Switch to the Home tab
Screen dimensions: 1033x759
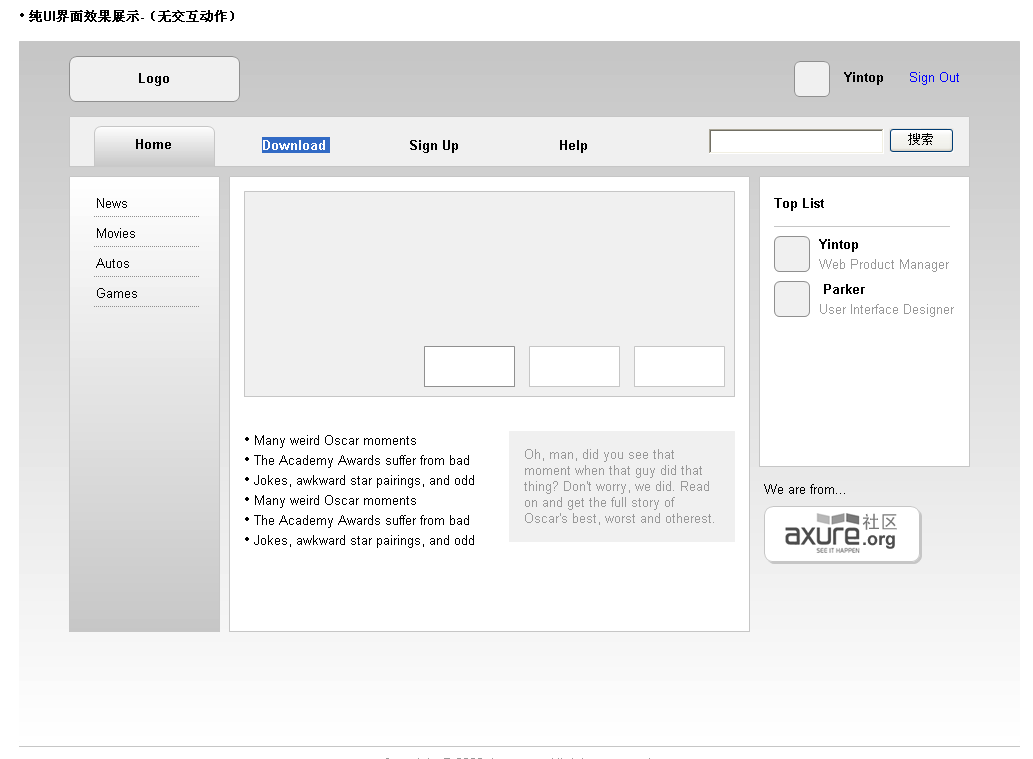click(x=154, y=145)
